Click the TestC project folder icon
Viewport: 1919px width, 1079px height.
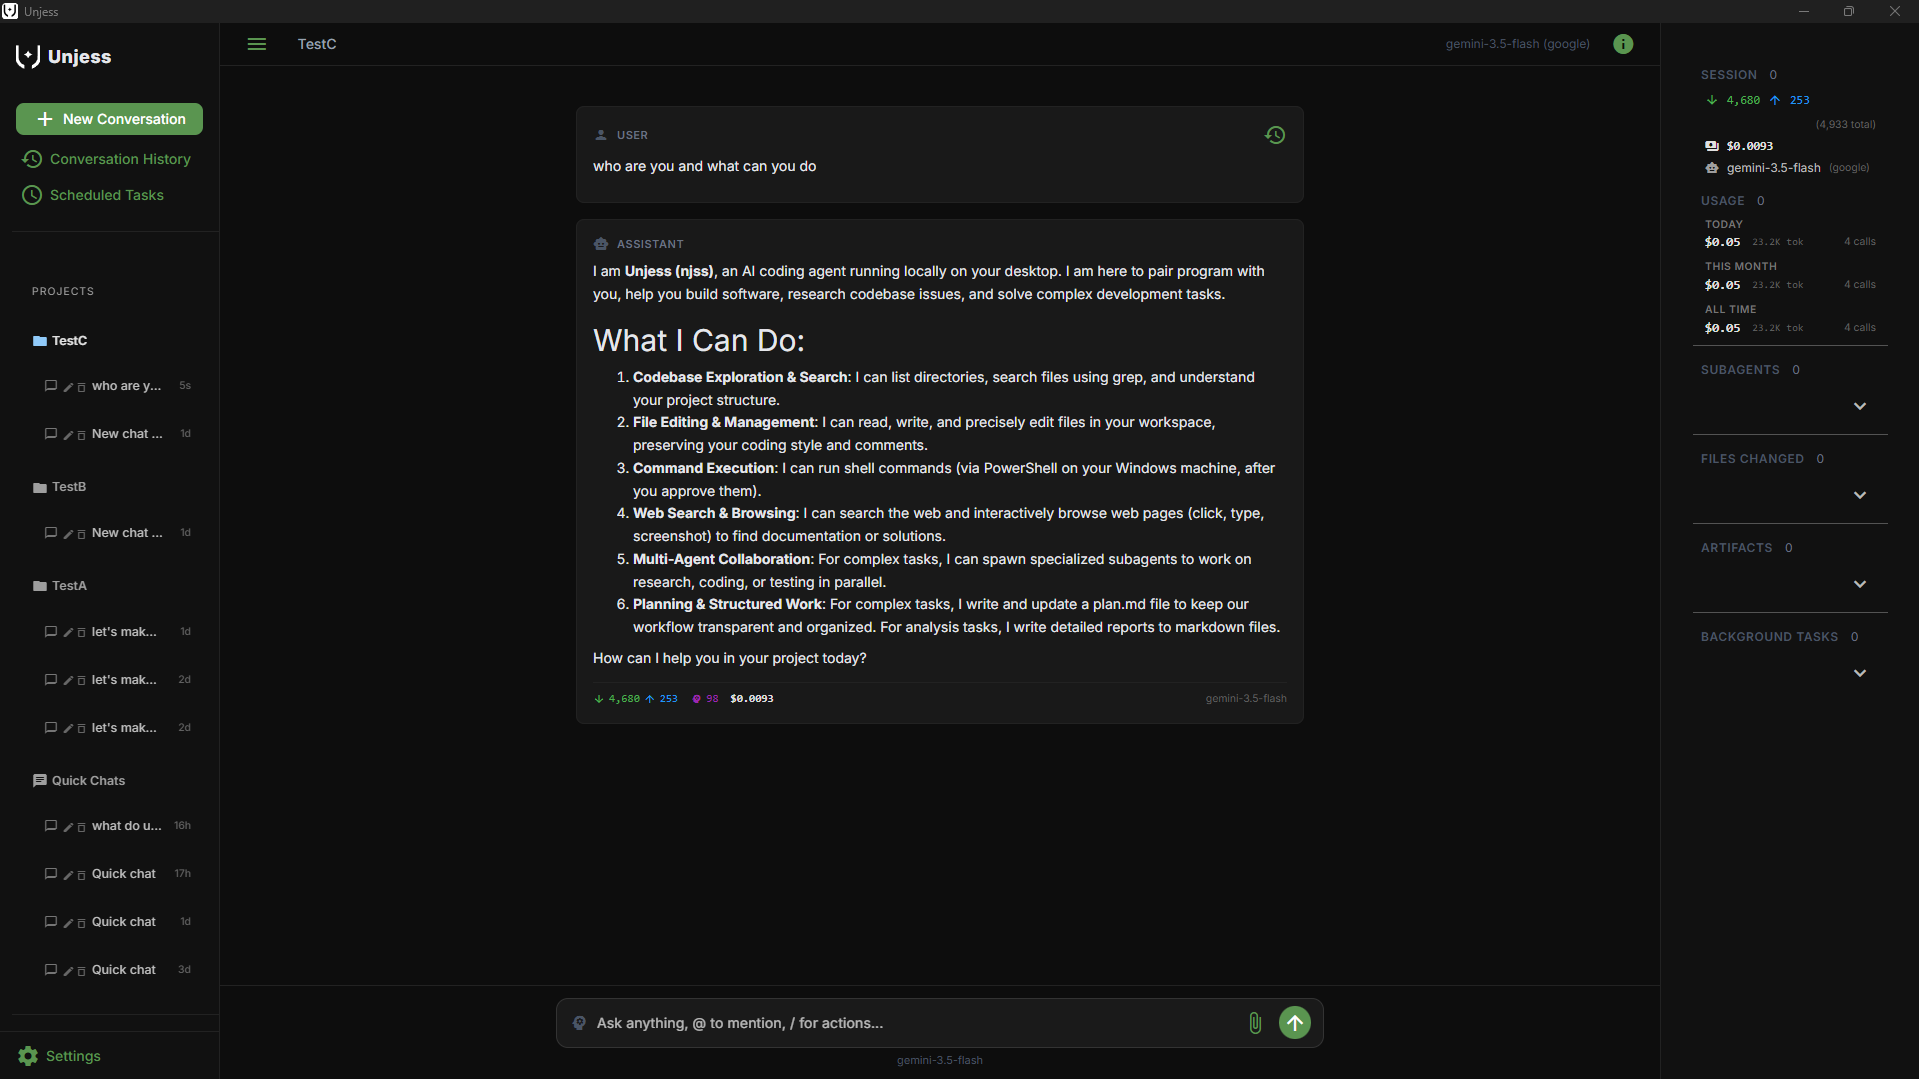[x=40, y=341]
